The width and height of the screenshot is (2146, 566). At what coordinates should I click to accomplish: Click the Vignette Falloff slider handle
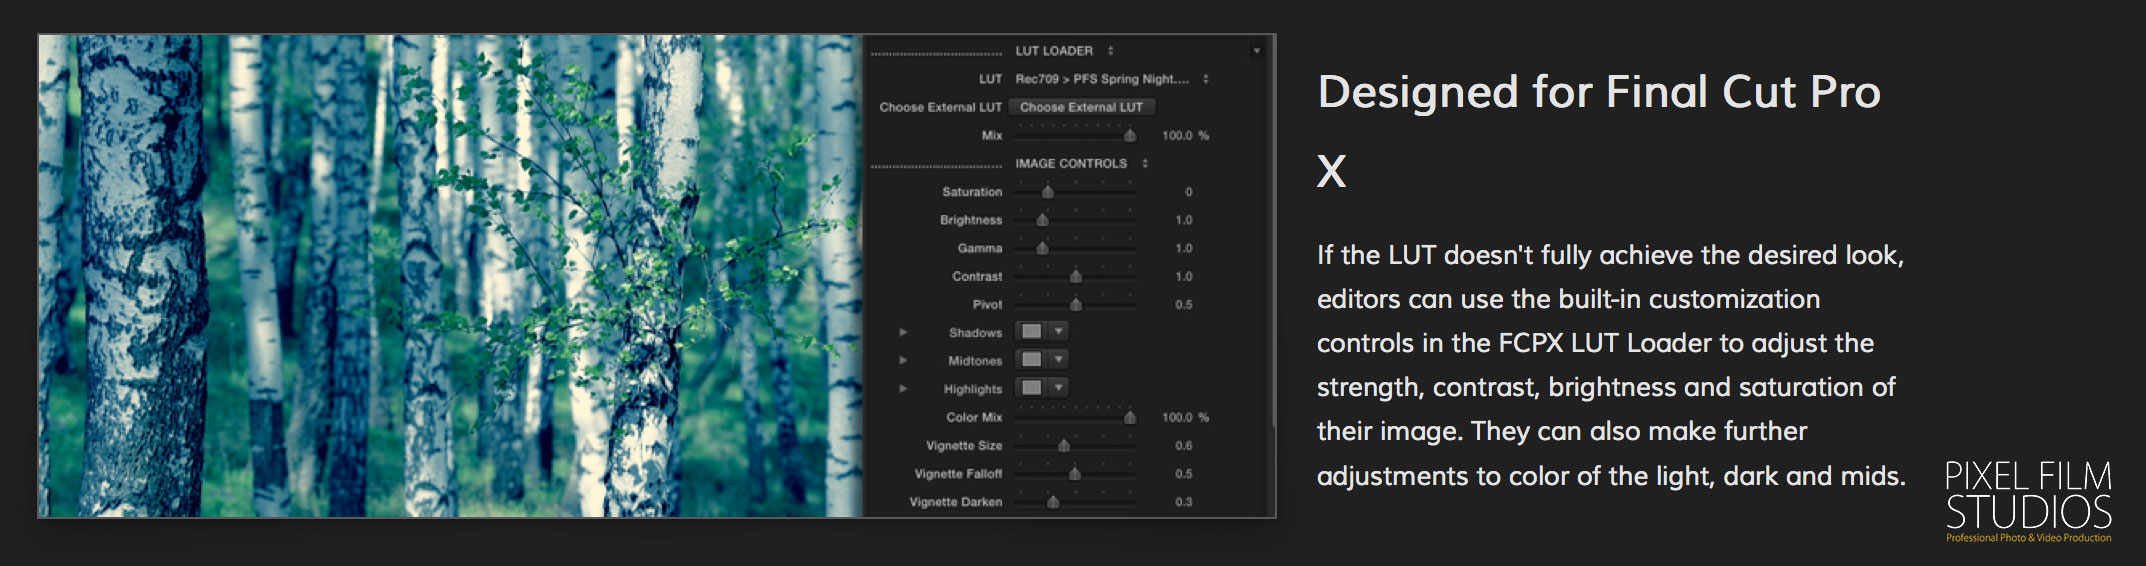coord(1075,473)
